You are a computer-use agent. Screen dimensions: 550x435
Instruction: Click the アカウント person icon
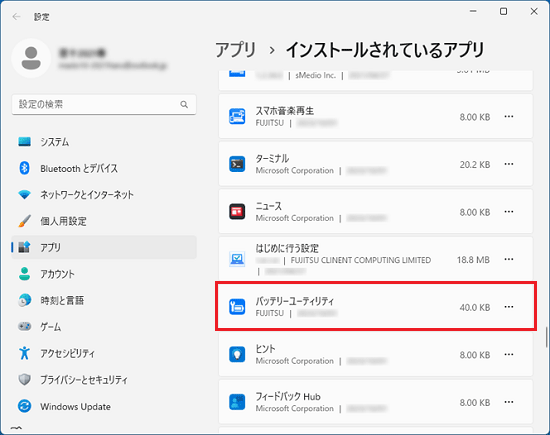pyautogui.click(x=25, y=274)
